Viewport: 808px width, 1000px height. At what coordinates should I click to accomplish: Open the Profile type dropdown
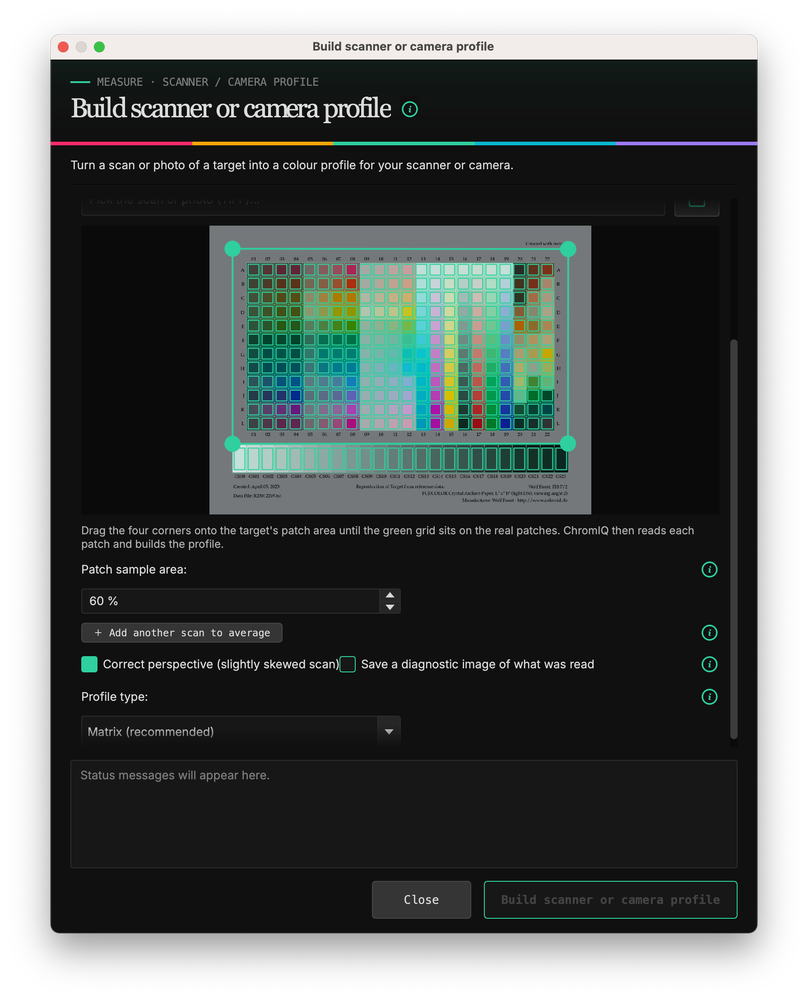240,732
